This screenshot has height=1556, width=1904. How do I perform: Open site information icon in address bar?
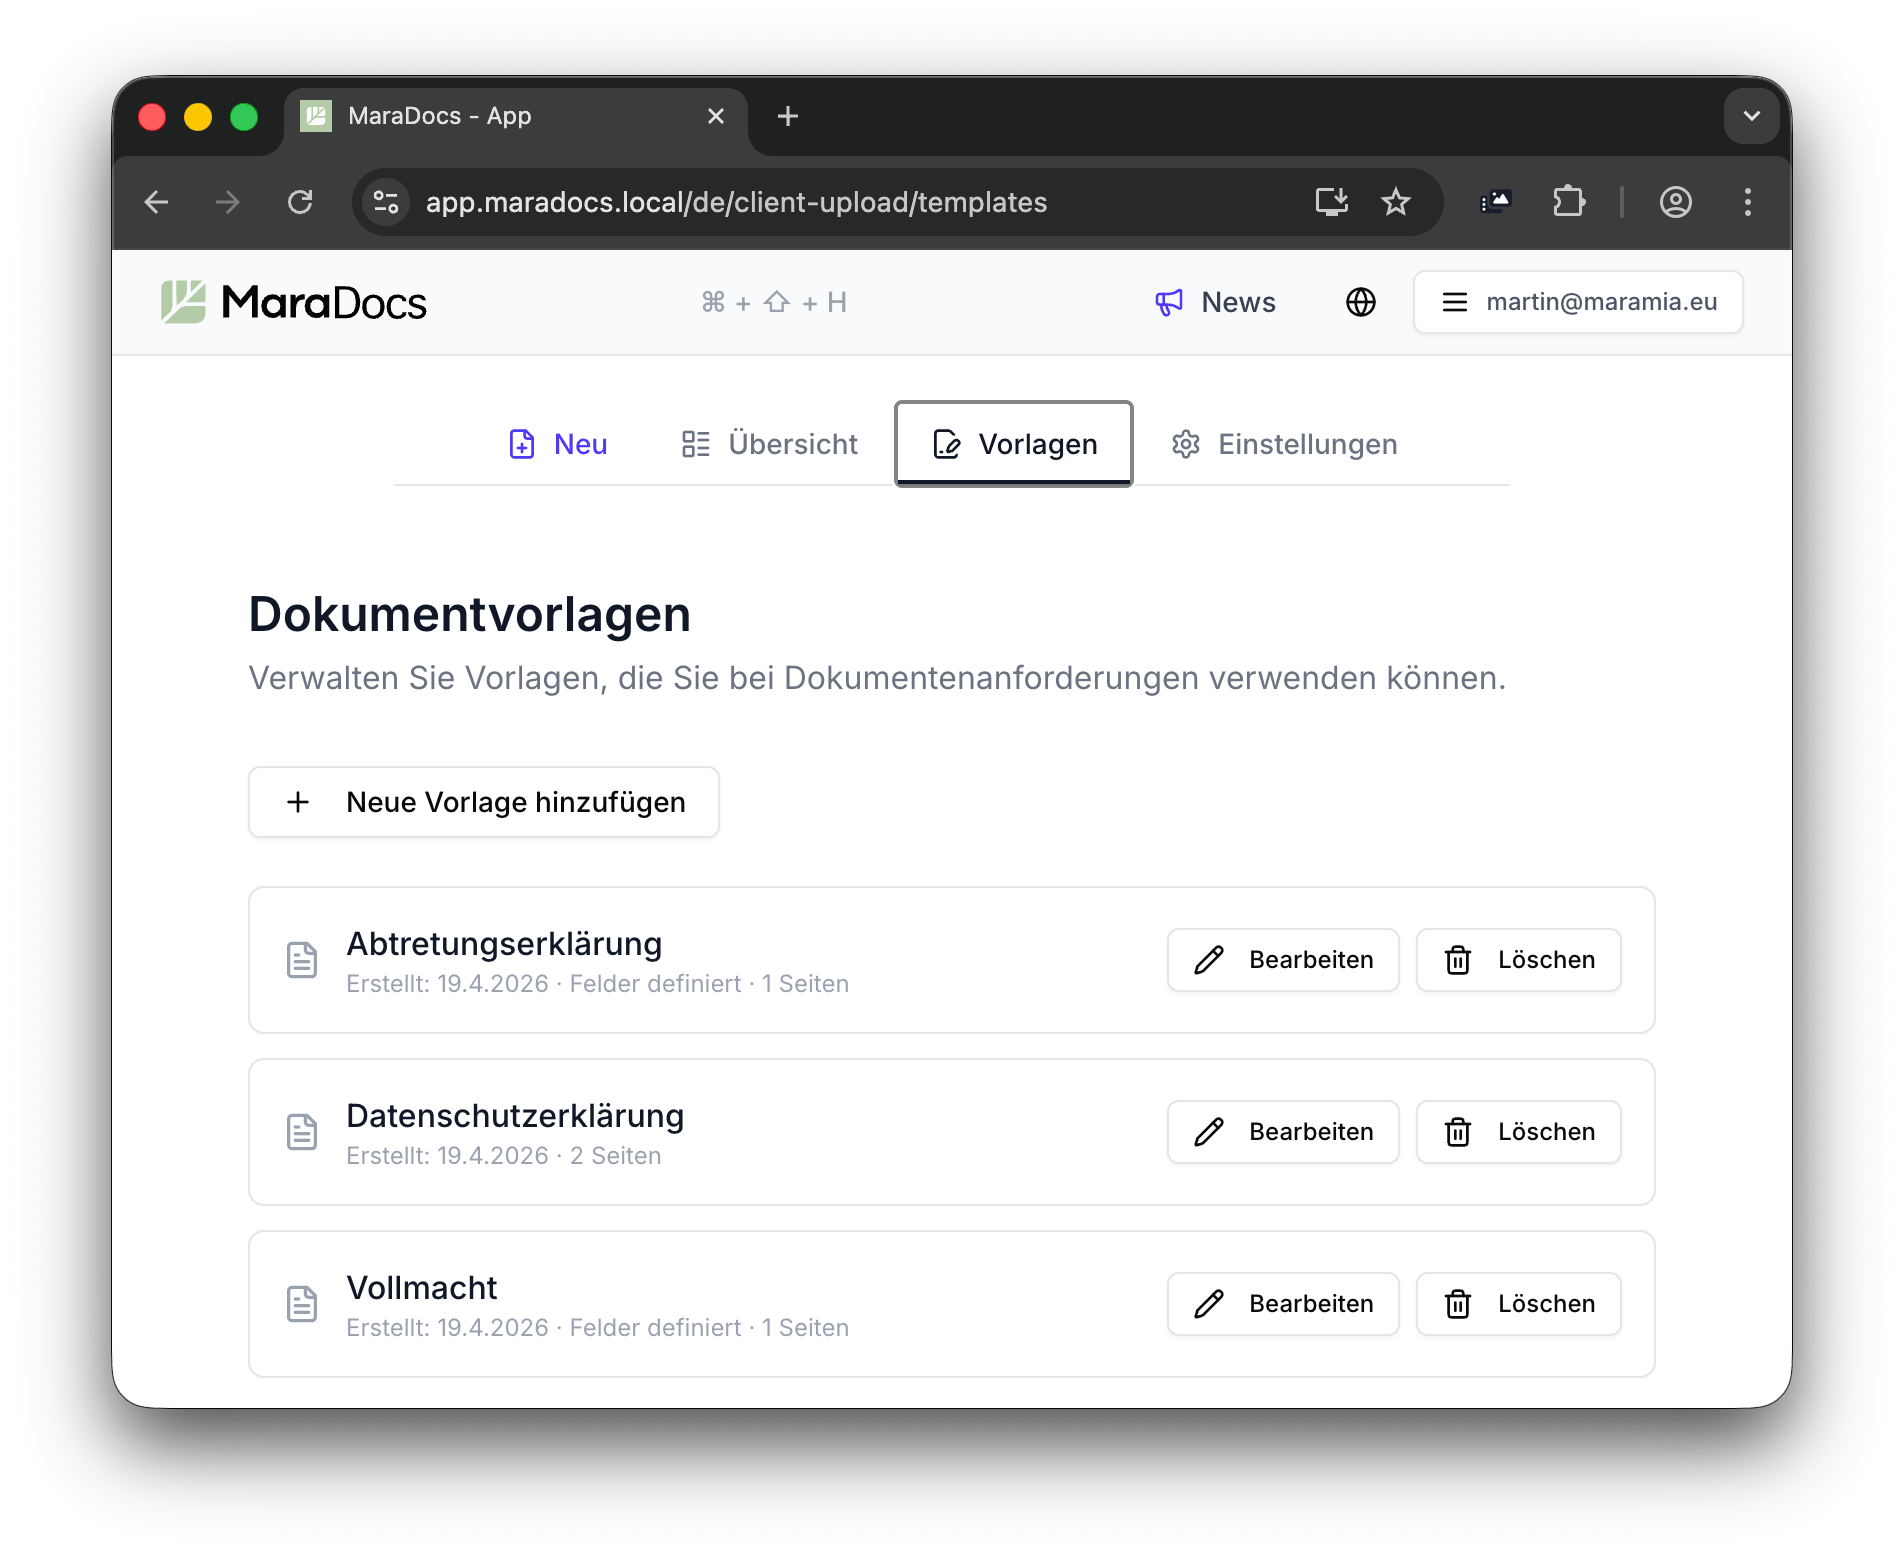pos(386,202)
